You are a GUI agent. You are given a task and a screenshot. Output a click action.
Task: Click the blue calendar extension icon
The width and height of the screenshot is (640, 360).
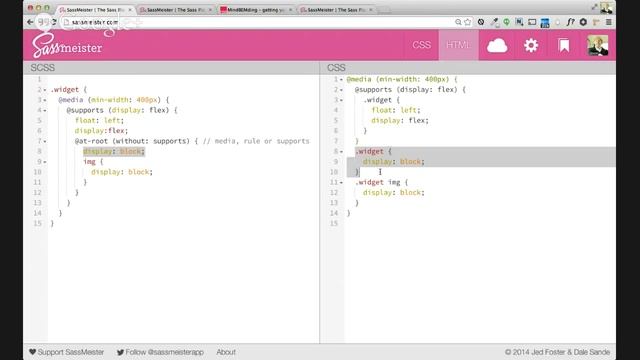545,23
